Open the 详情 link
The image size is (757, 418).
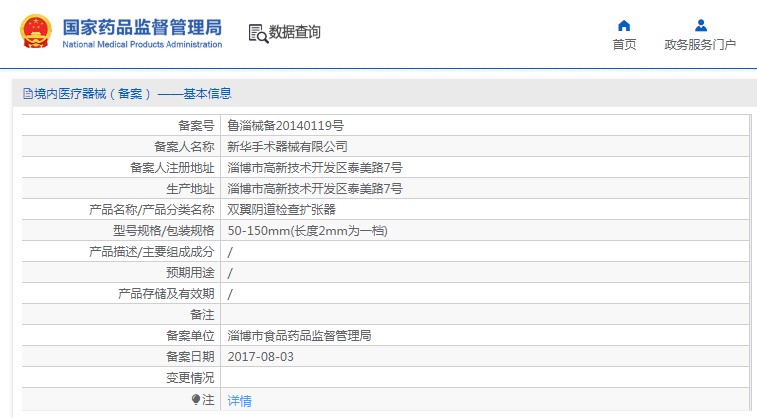click(239, 401)
